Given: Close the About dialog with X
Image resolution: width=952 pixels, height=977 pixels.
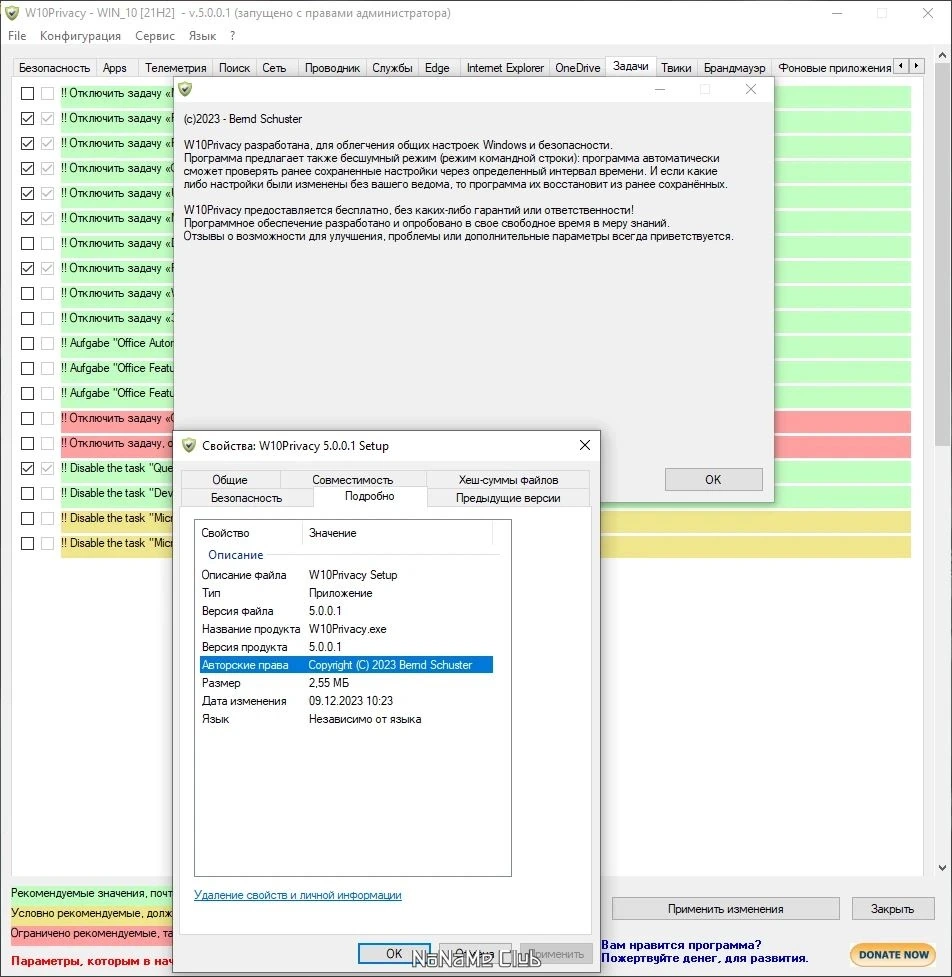Looking at the screenshot, I should point(751,89).
